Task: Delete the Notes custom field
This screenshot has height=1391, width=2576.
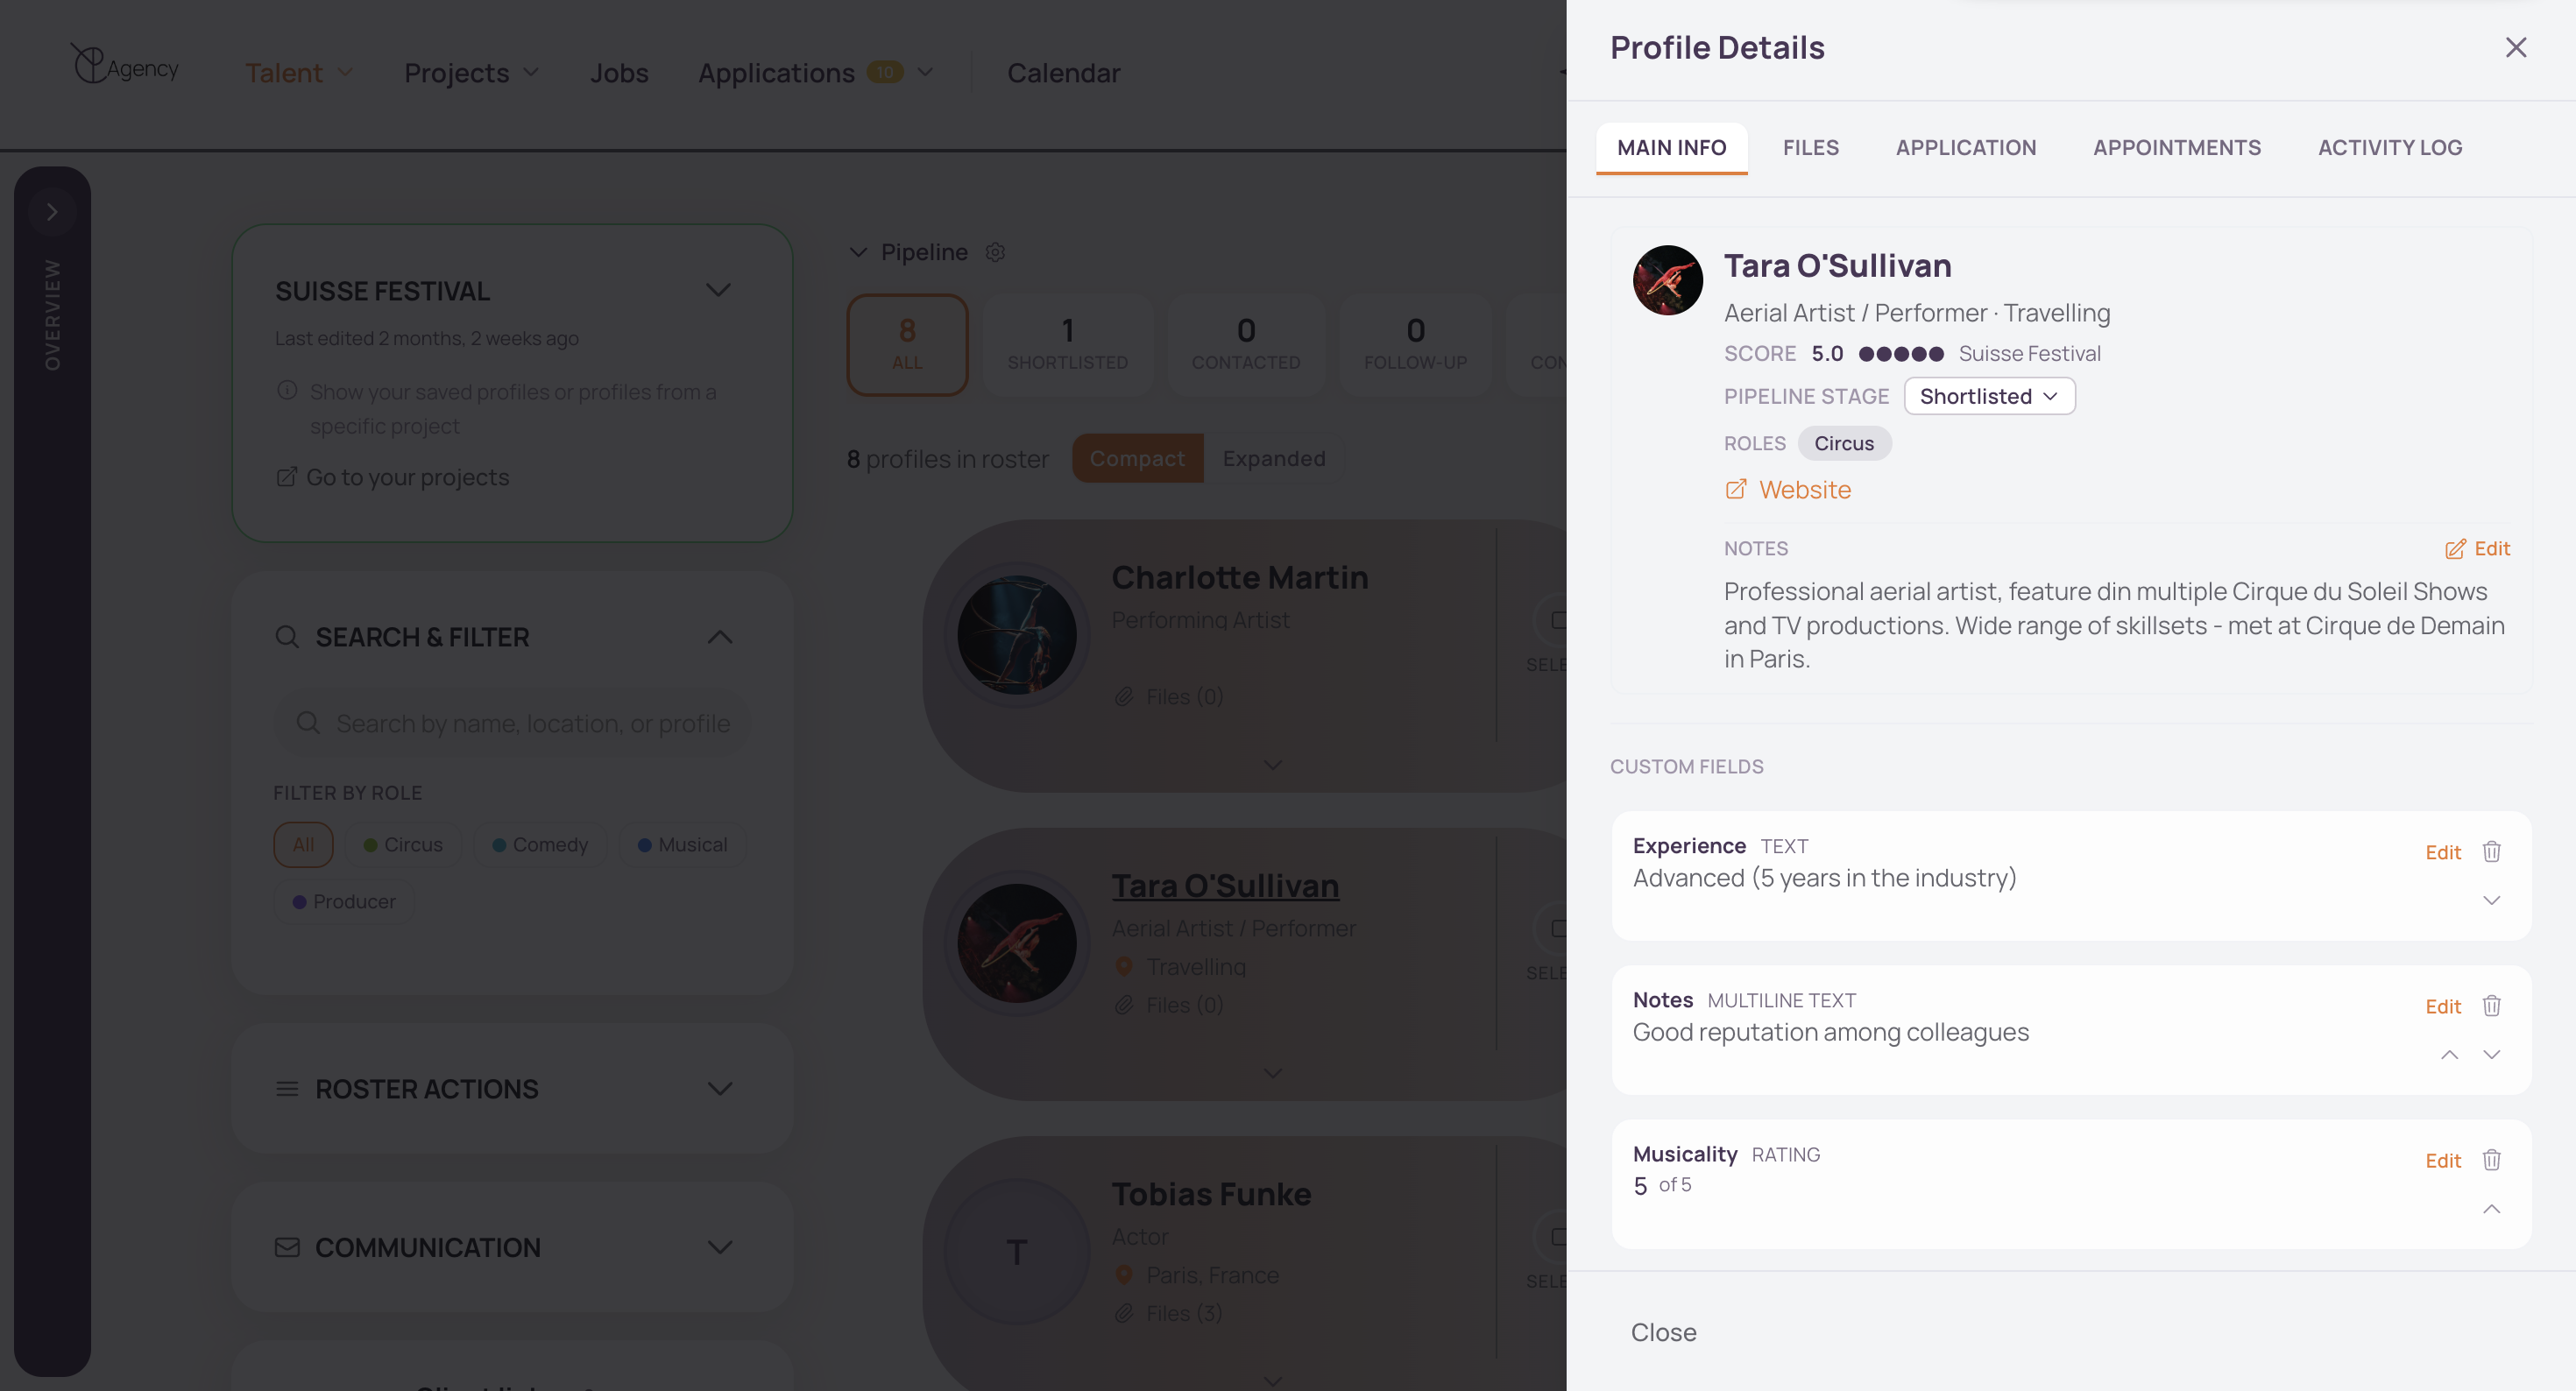Action: 2491,1006
